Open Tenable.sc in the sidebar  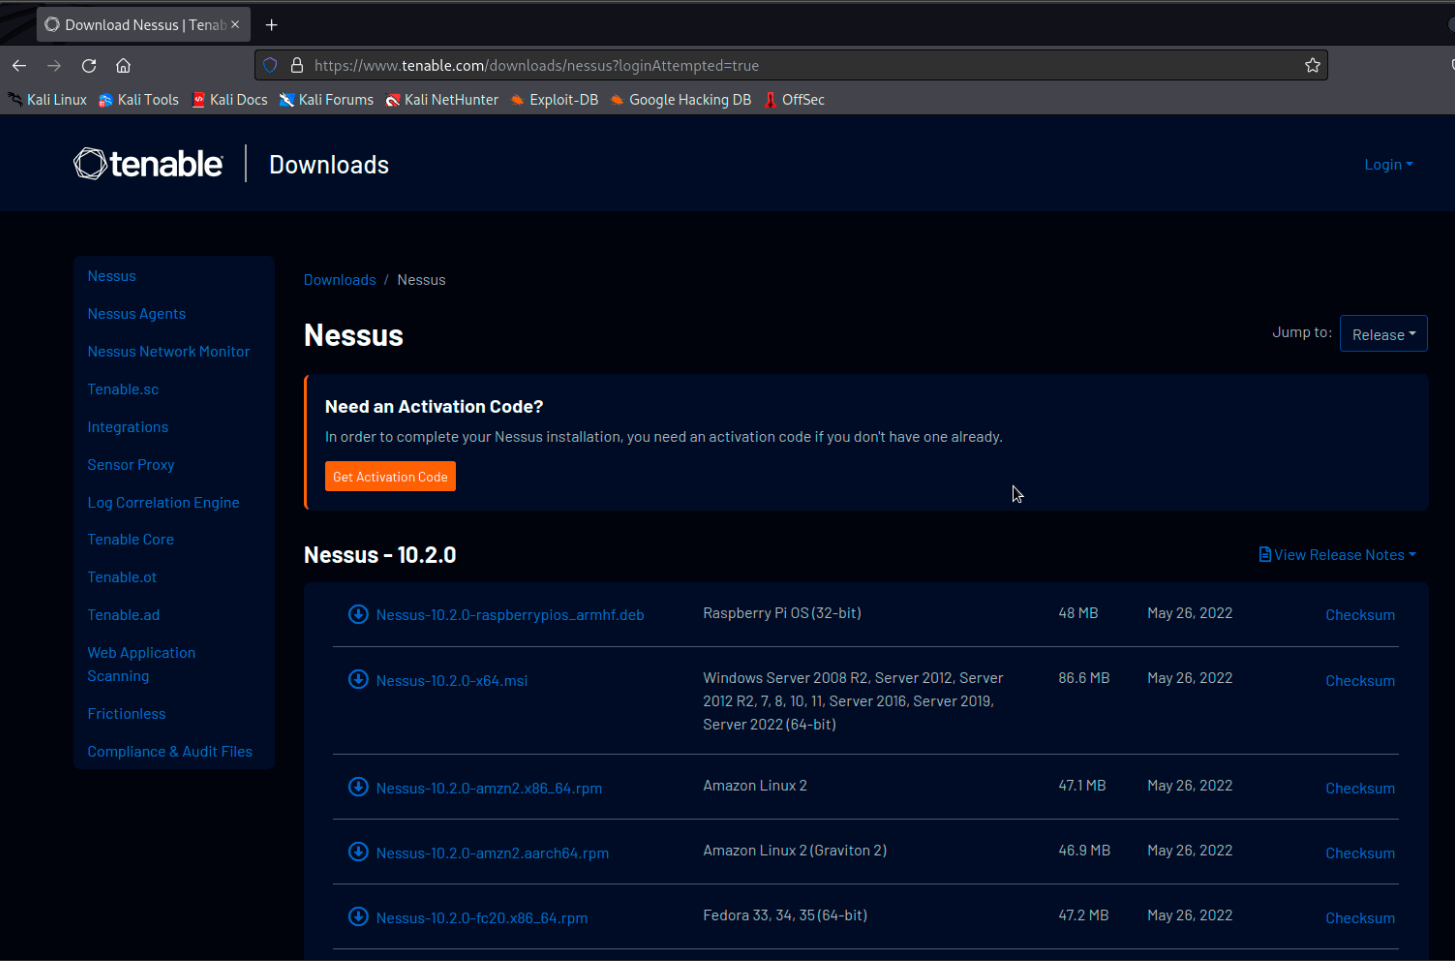(123, 390)
